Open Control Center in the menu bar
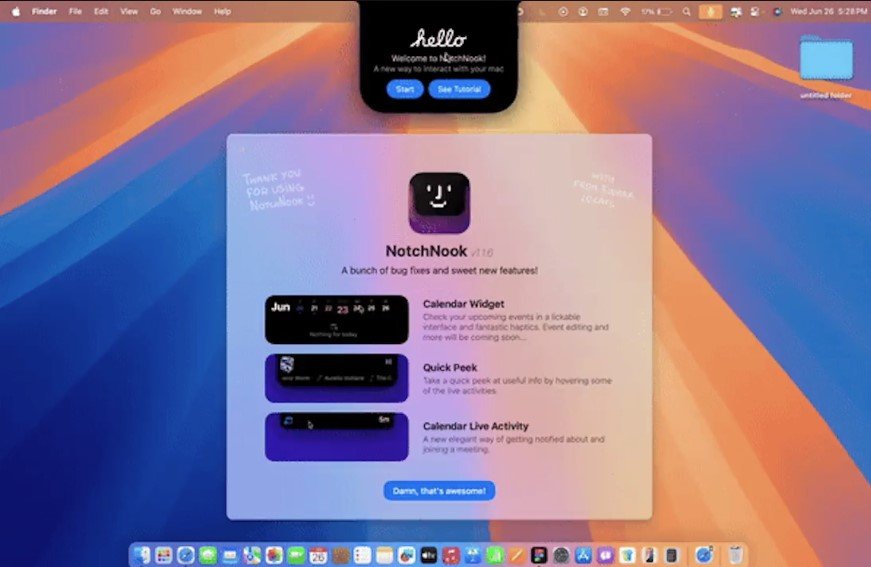This screenshot has height=567, width=871. pyautogui.click(x=755, y=11)
